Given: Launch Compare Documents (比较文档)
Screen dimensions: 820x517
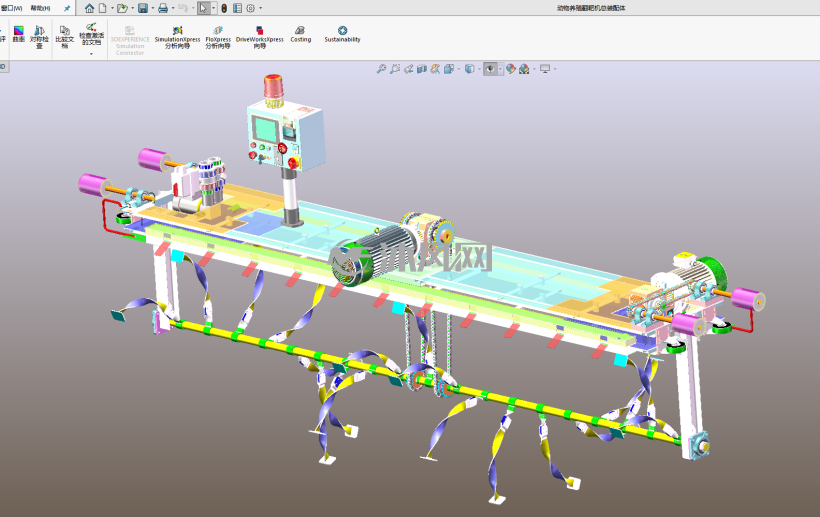Looking at the screenshot, I should [64, 37].
